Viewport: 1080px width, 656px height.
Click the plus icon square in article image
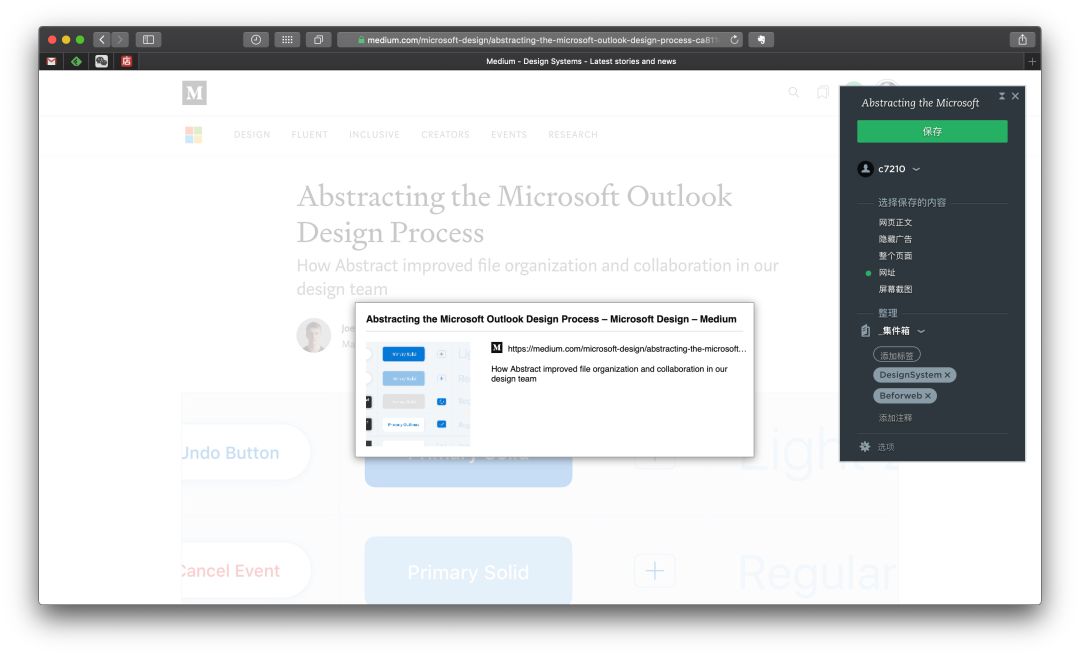(x=654, y=571)
